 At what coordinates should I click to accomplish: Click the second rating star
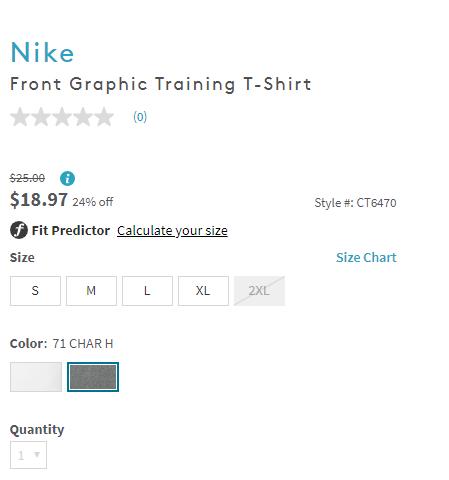41,117
